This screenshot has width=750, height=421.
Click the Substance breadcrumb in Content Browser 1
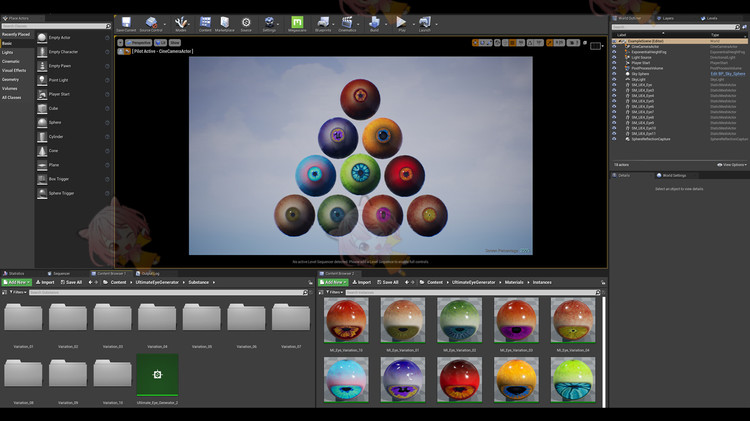point(199,282)
